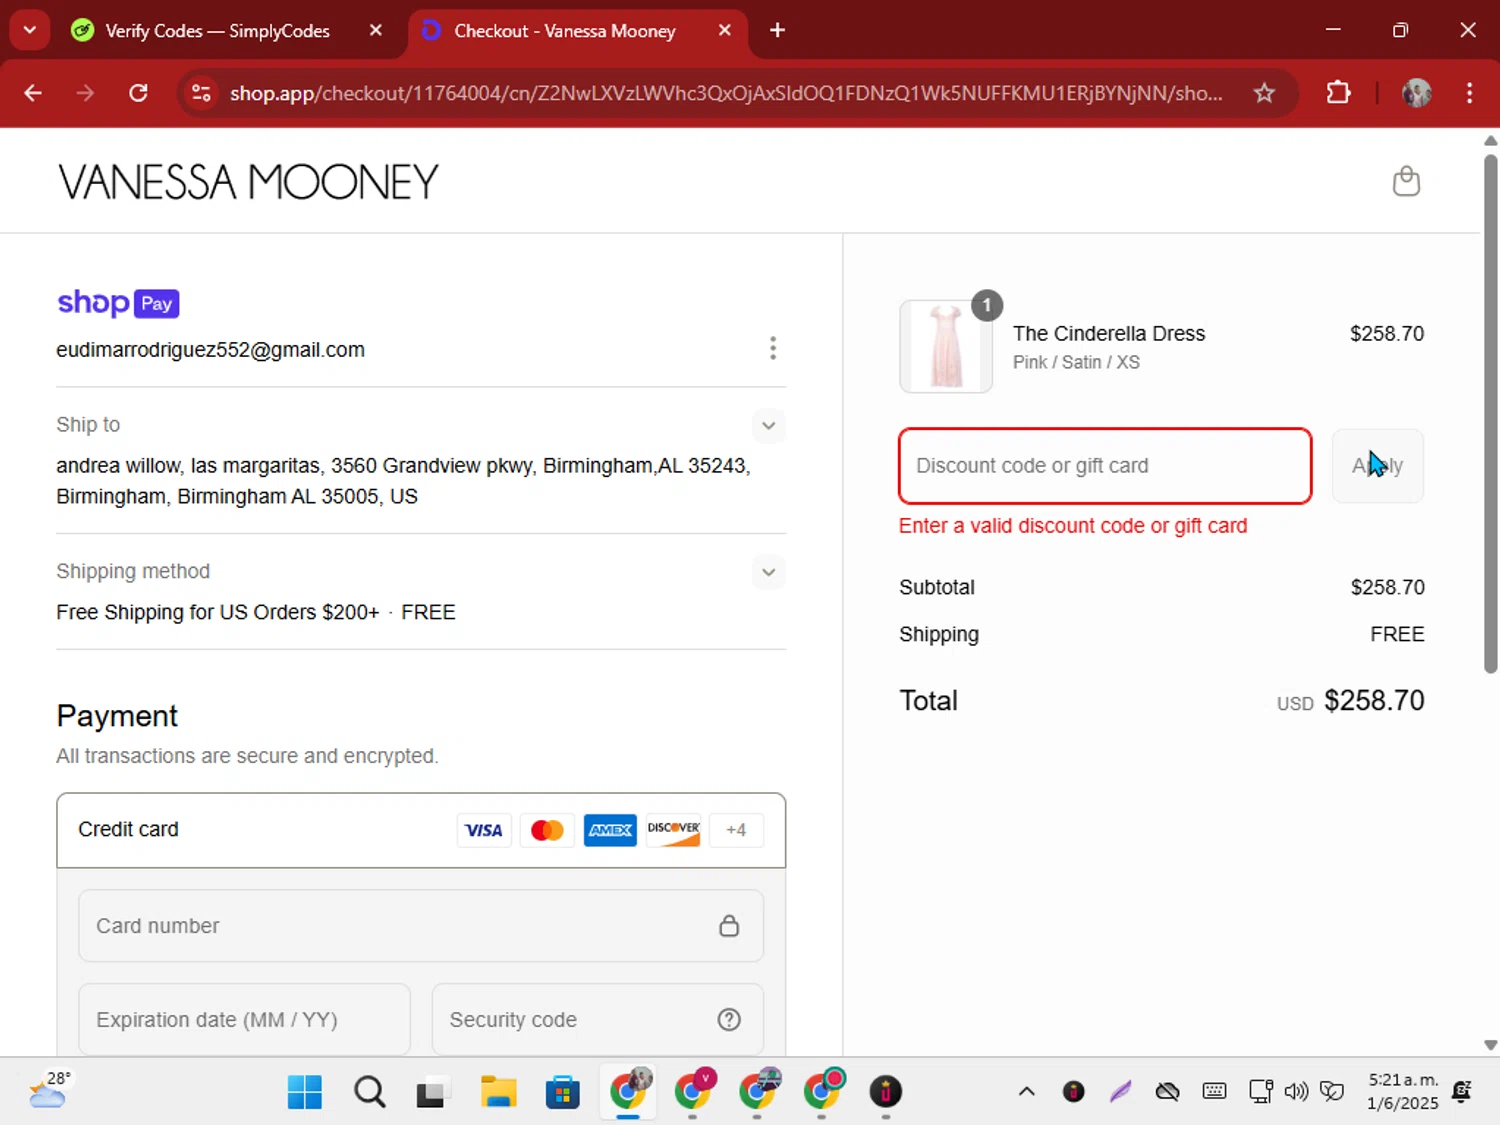Bookmark this page with the star icon
The height and width of the screenshot is (1125, 1500).
pos(1264,93)
